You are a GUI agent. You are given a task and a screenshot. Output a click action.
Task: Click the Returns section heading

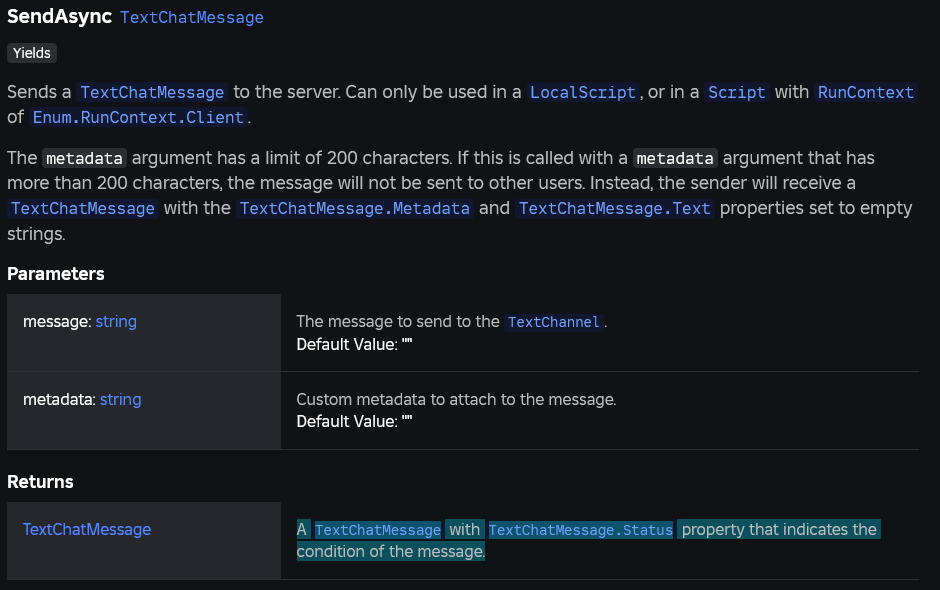pyautogui.click(x=40, y=482)
